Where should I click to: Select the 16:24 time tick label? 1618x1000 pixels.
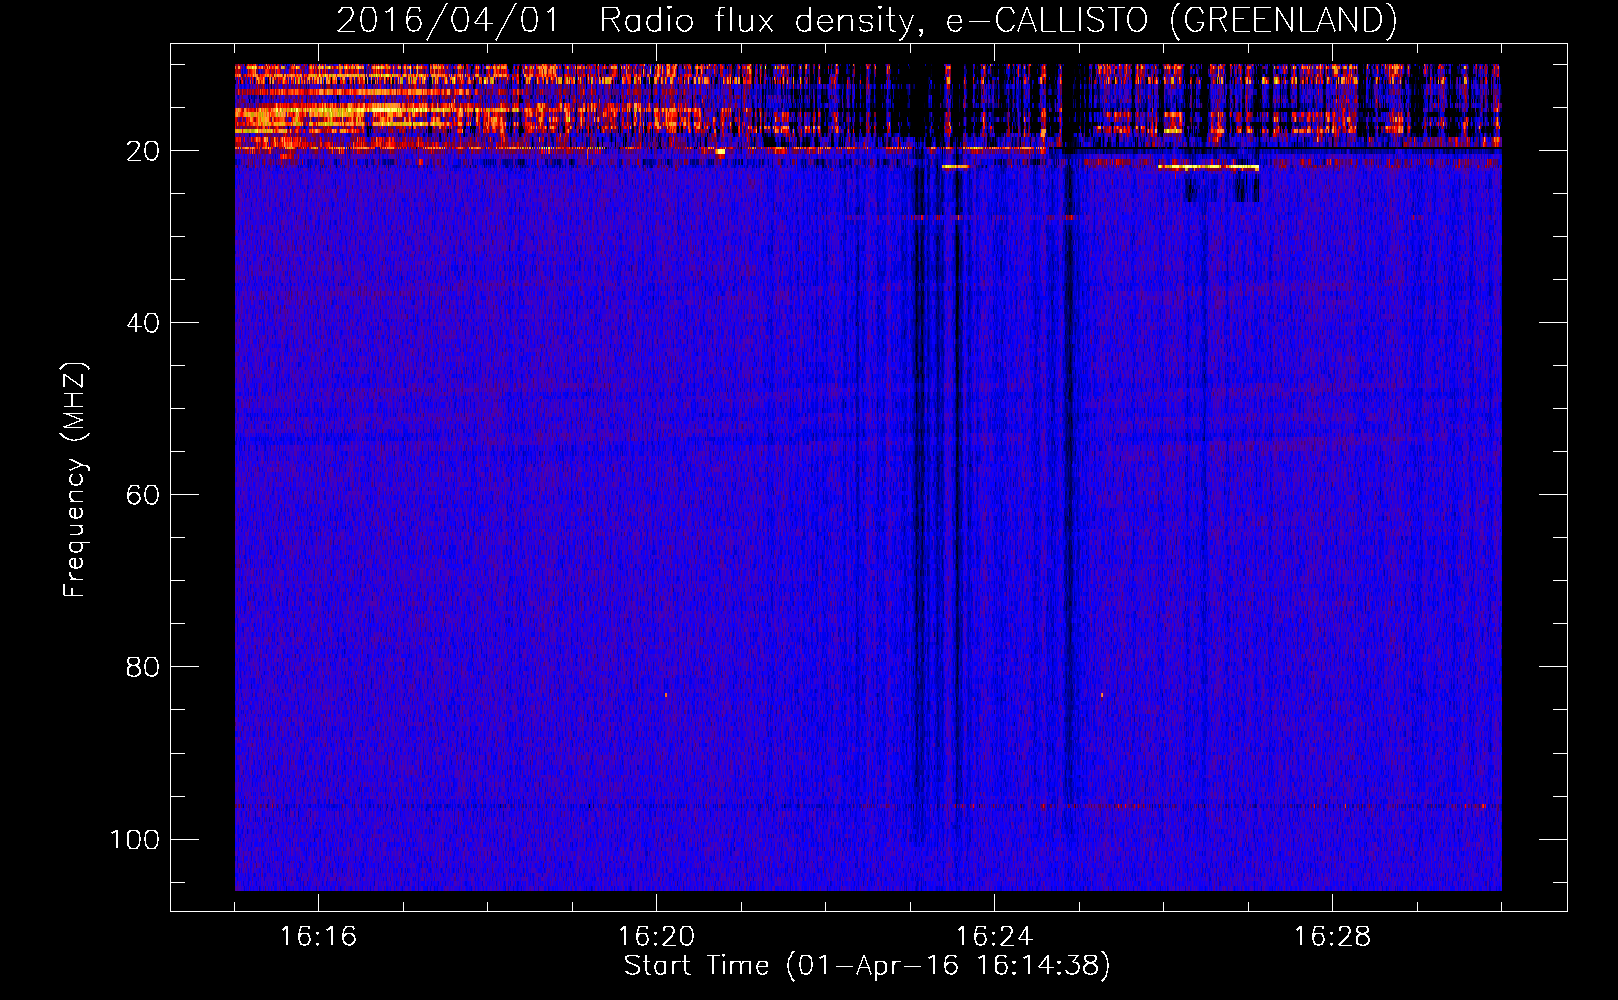point(994,937)
